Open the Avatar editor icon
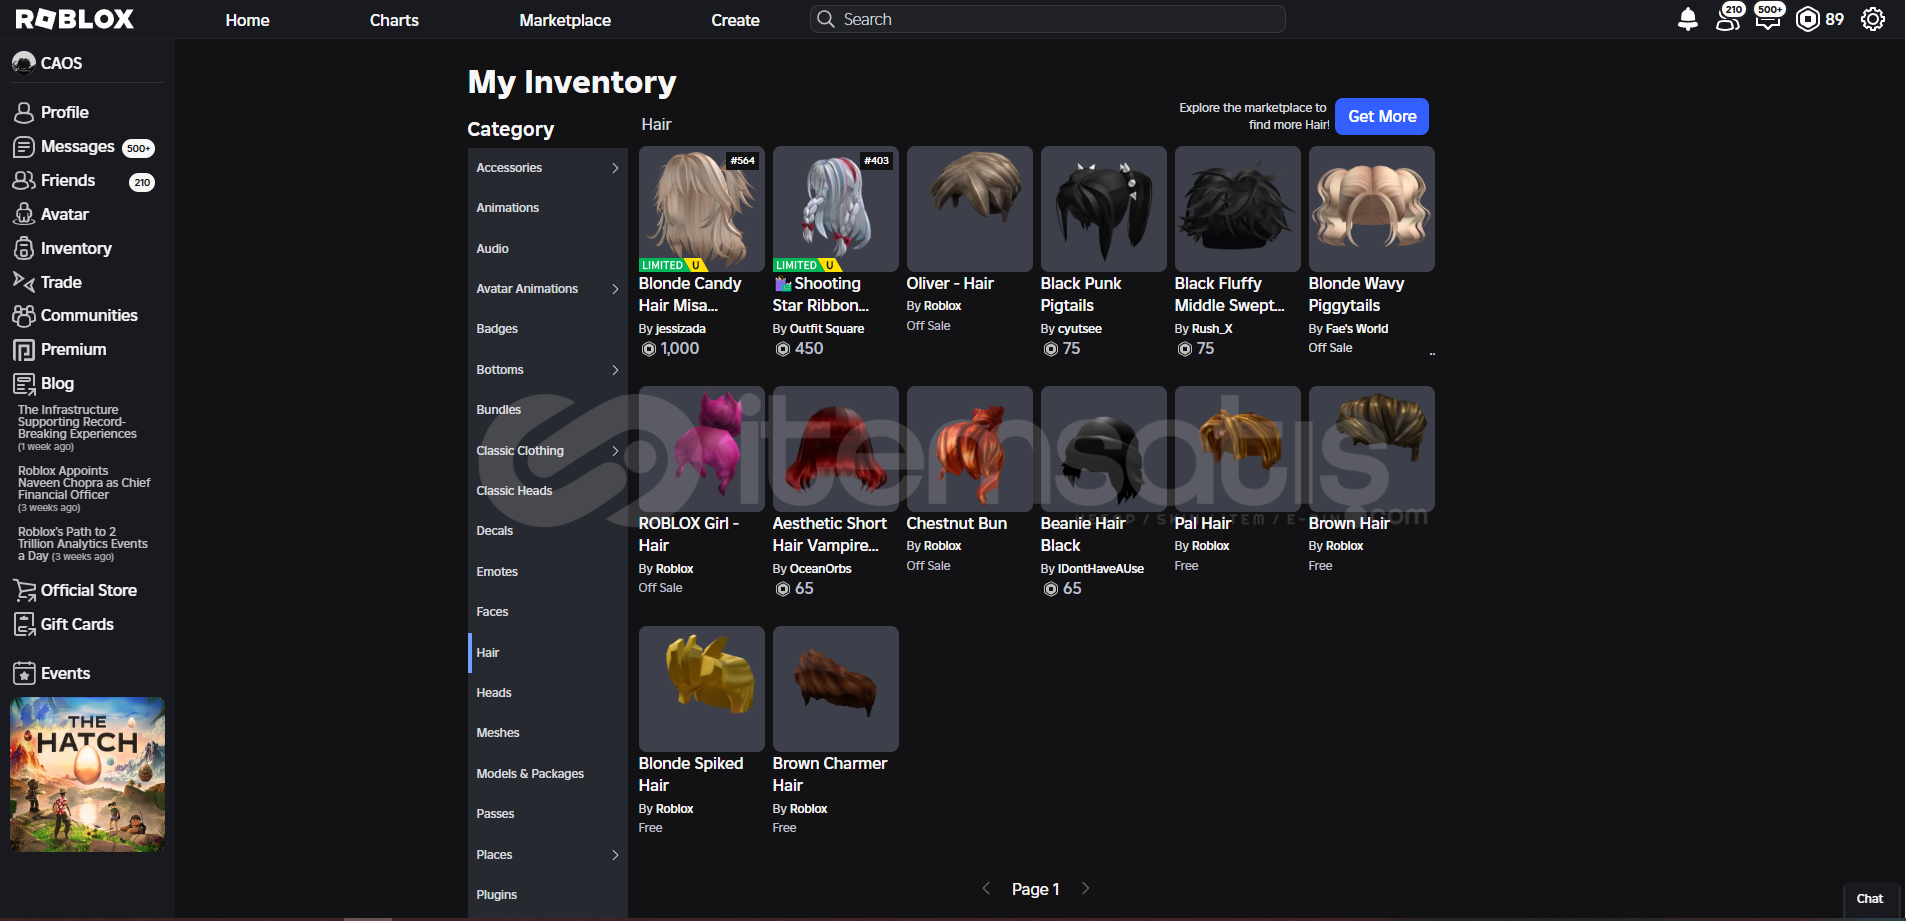 (24, 214)
